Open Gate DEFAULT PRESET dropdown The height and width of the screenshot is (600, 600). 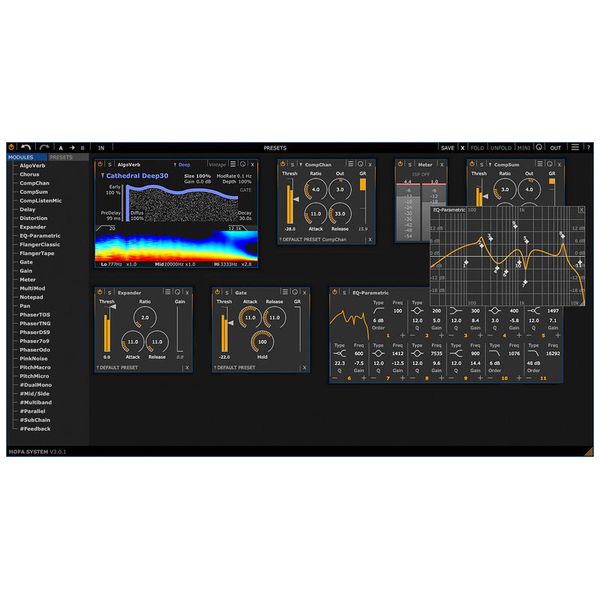(x=235, y=368)
